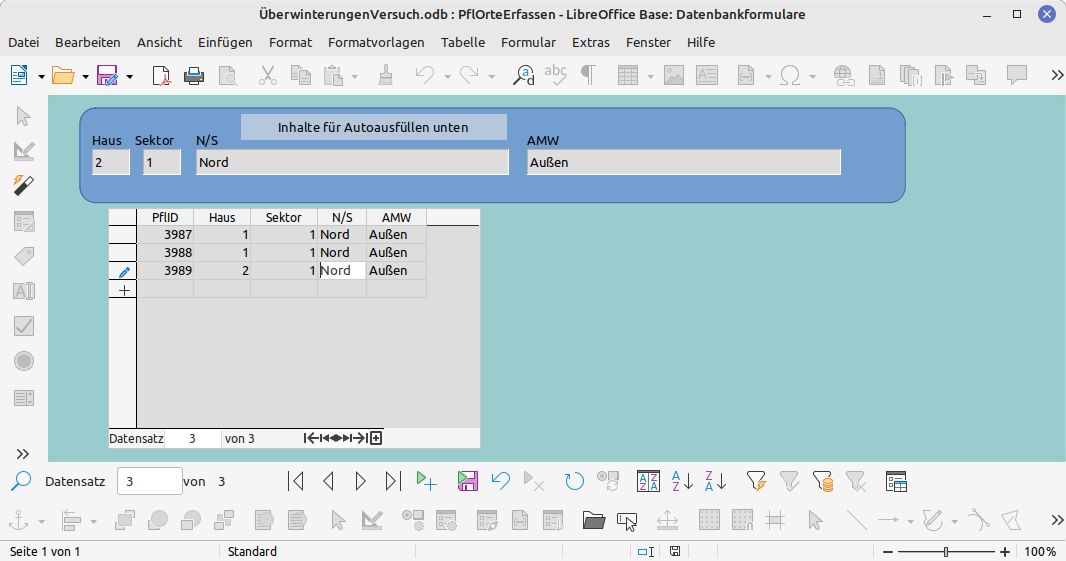The image size is (1066, 561).
Task: Save the current record
Action: point(467,481)
